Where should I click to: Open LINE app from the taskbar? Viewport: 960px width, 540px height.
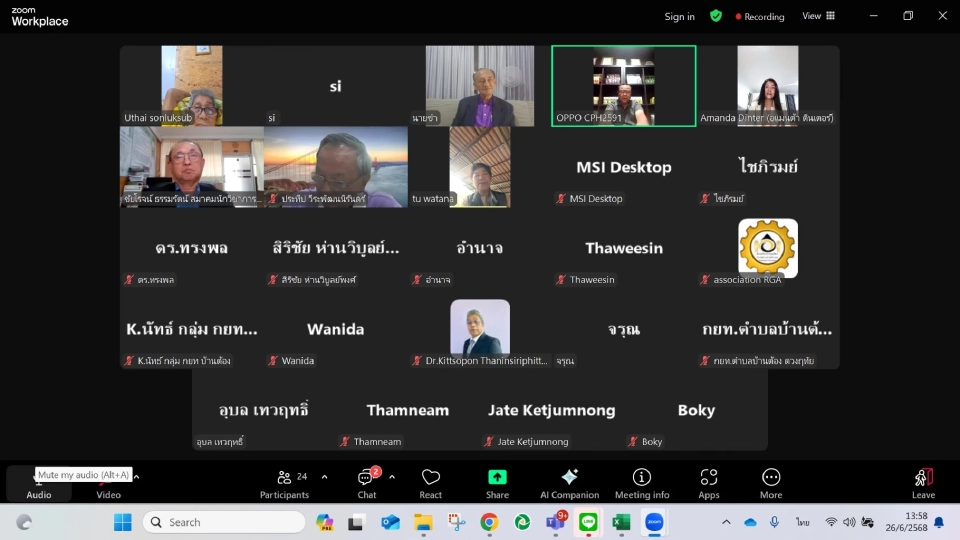pos(588,522)
